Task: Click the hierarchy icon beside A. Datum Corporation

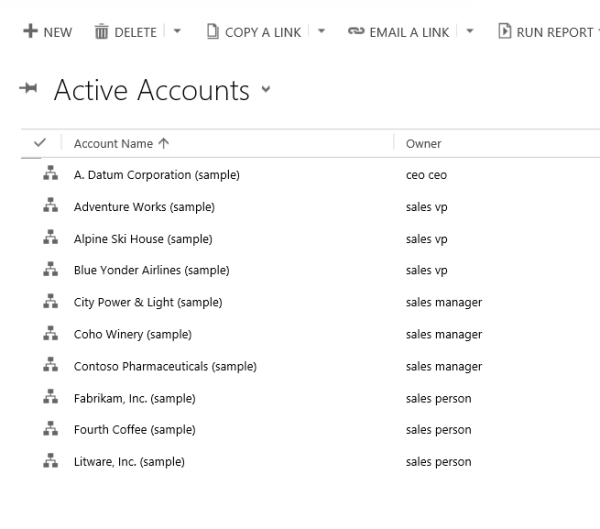Action: click(x=46, y=175)
